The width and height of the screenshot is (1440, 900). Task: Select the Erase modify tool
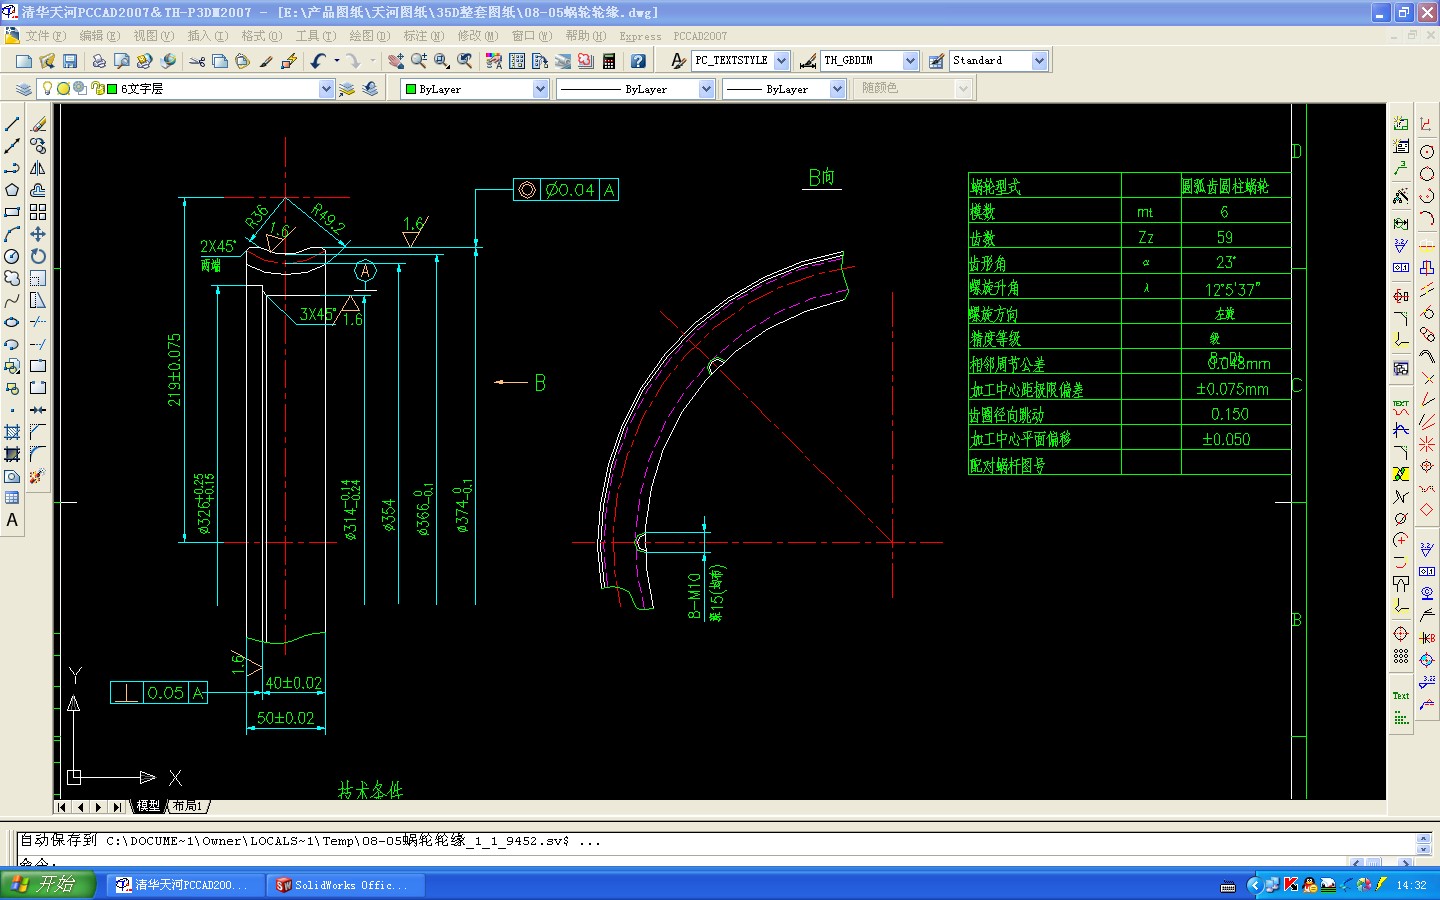click(x=38, y=124)
